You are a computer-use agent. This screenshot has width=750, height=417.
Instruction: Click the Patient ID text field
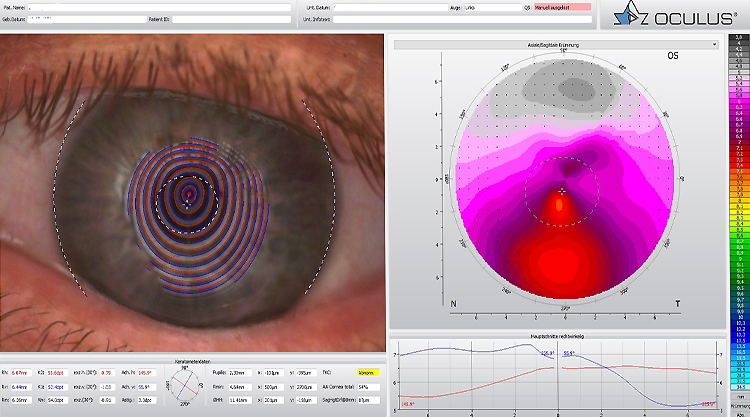pos(233,18)
